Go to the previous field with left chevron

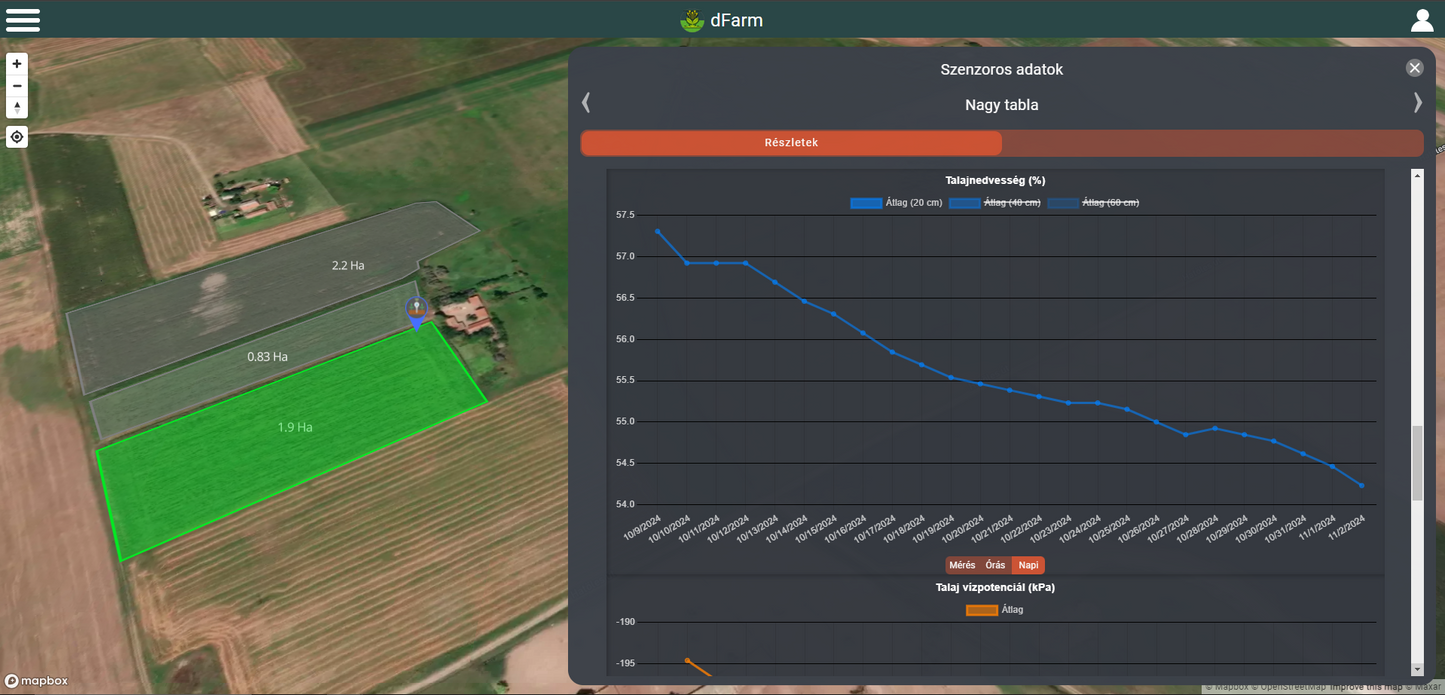tap(587, 103)
